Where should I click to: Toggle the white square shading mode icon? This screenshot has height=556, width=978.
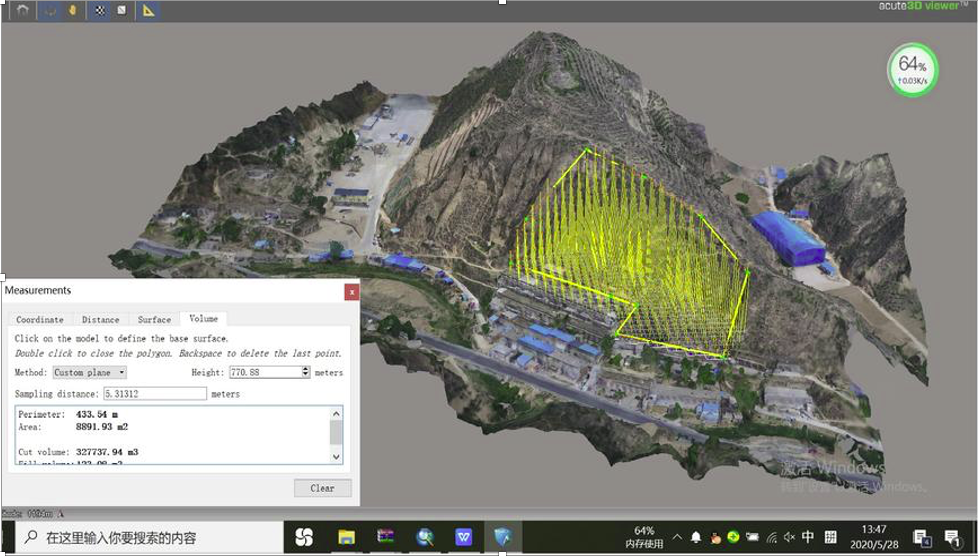point(122,11)
